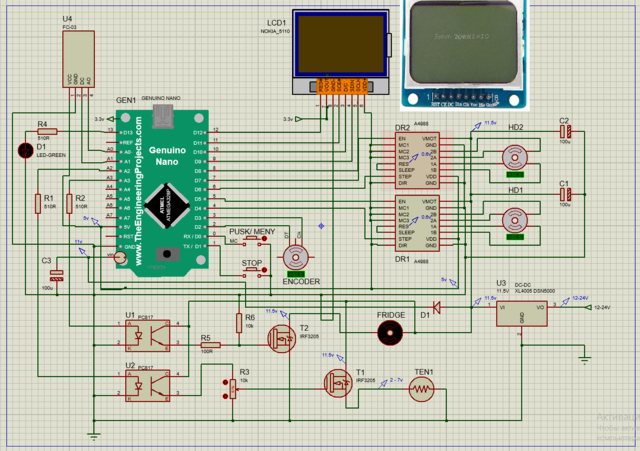Click the HD1 motor green status box

pos(515,237)
